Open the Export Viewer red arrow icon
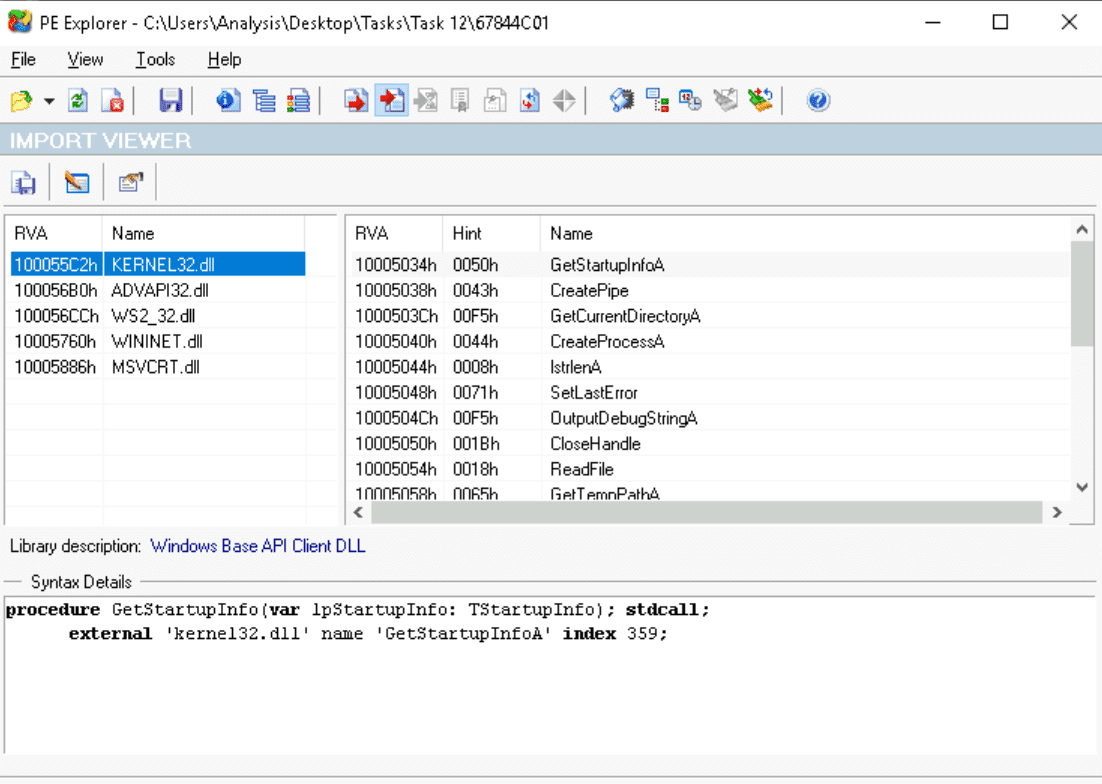Screen dimensions: 1102x784 356,100
